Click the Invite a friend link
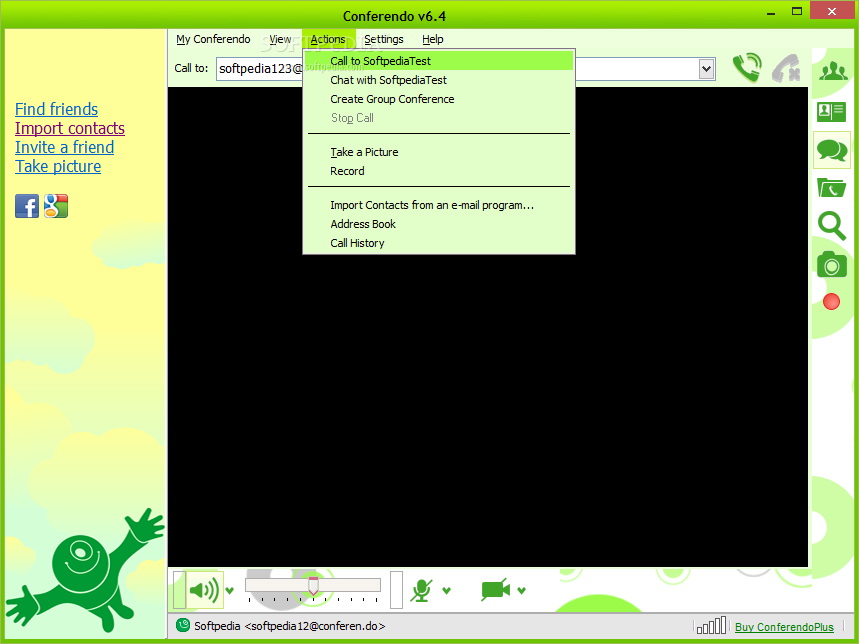Screen dimensions: 859x644 pyautogui.click(x=65, y=147)
